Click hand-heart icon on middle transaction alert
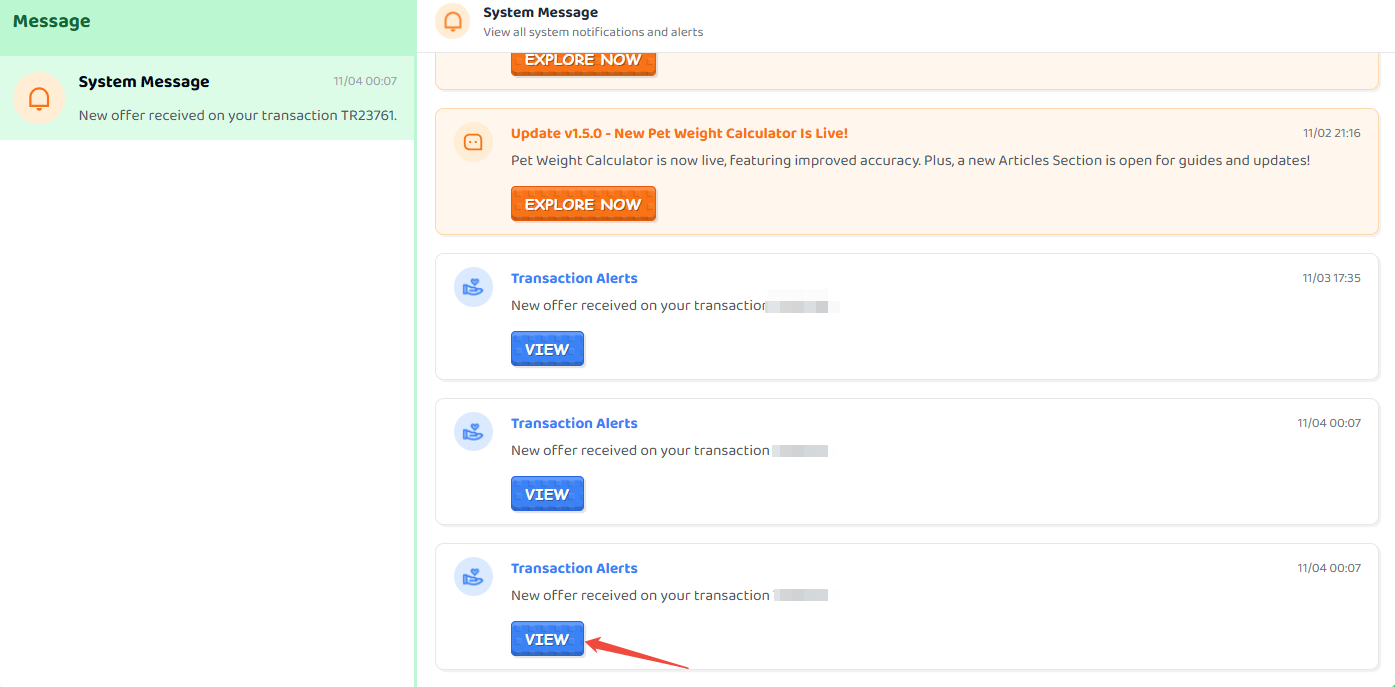Viewport: 1395px width, 687px height. coord(474,432)
